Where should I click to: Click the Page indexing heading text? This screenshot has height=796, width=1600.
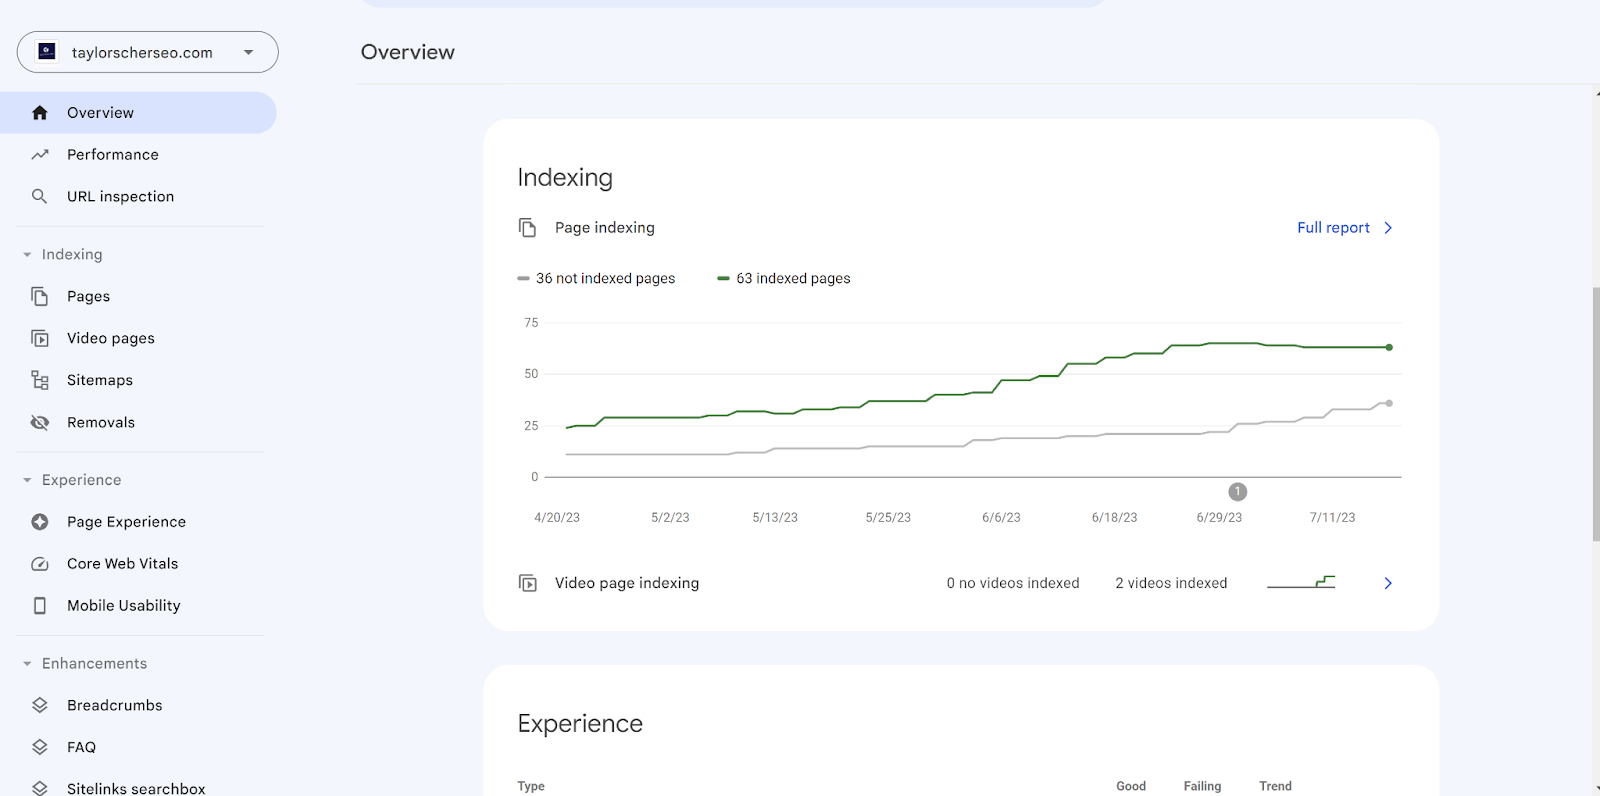tap(605, 228)
